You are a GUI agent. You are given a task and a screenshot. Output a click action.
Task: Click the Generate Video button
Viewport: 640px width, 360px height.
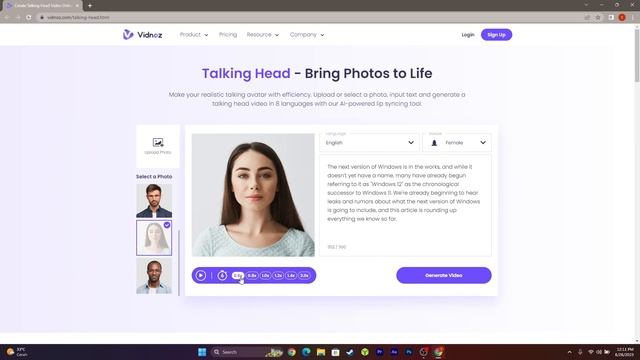[x=444, y=276]
